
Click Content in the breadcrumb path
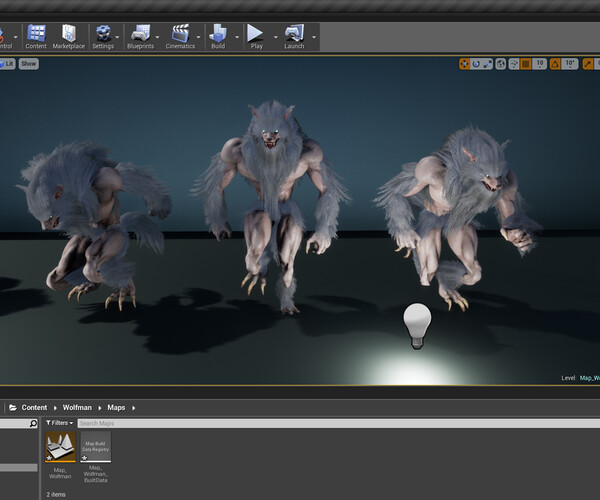tap(34, 408)
